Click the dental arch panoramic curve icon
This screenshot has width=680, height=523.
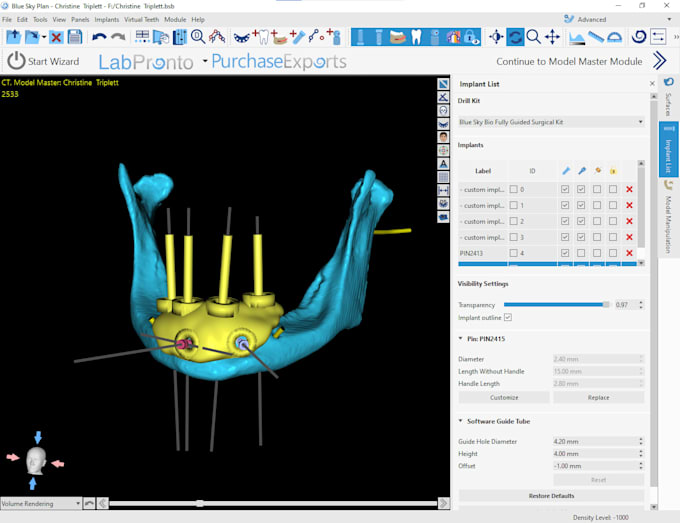pyautogui.click(x=242, y=37)
